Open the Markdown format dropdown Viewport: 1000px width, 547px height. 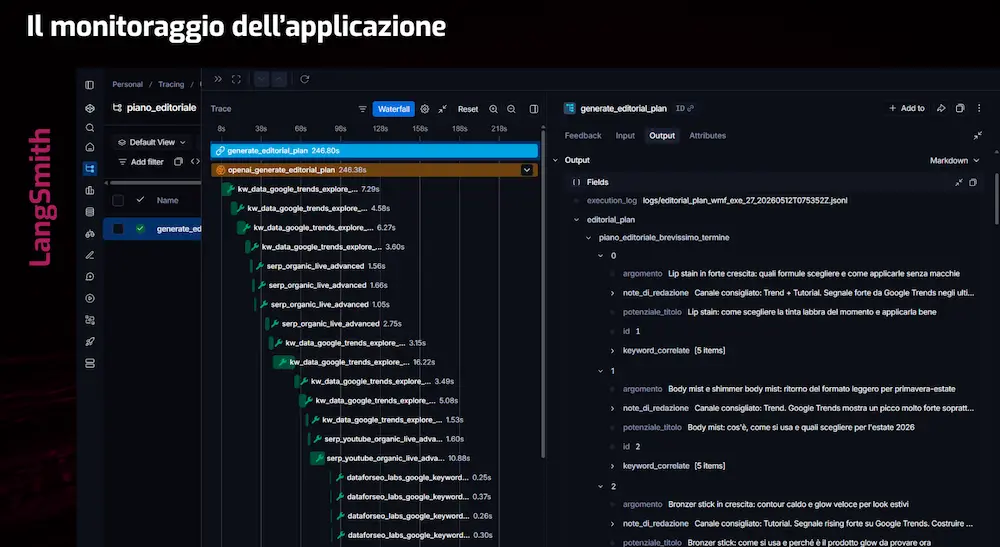click(954, 161)
